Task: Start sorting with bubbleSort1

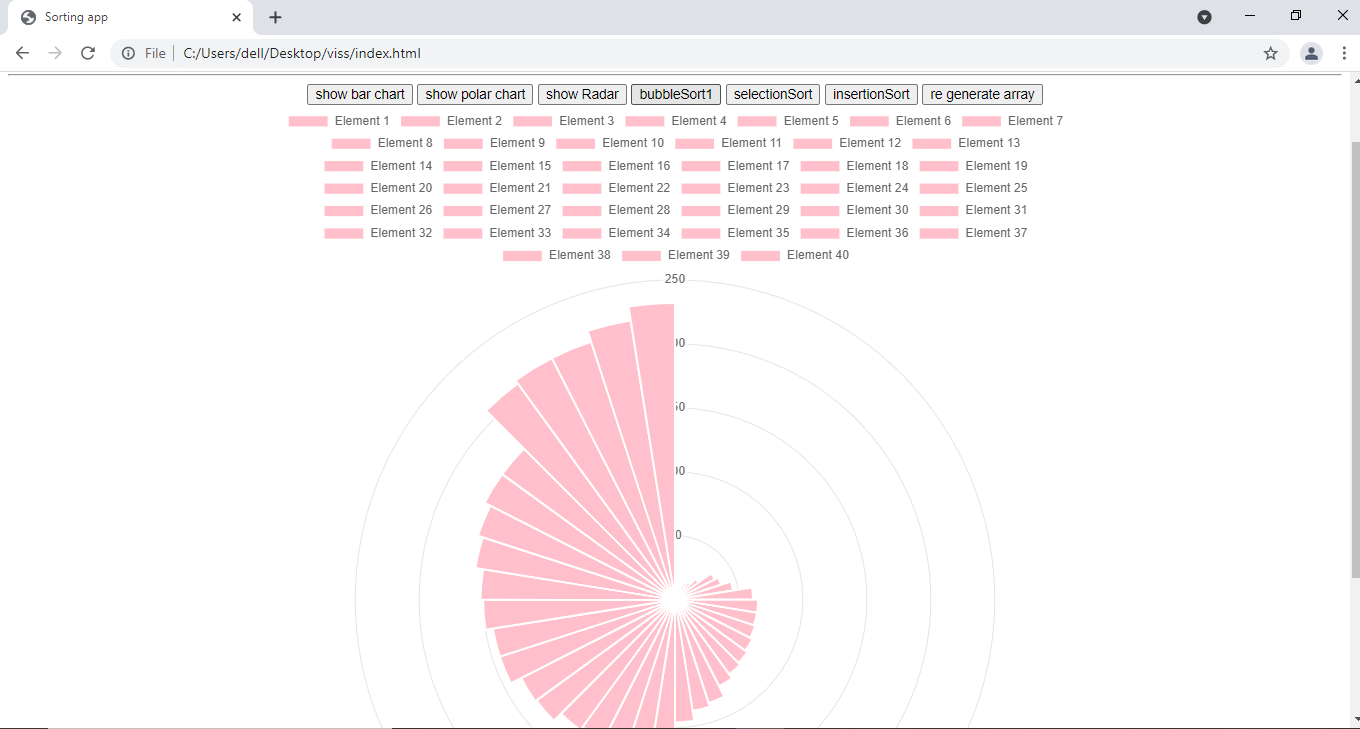Action: (x=675, y=94)
